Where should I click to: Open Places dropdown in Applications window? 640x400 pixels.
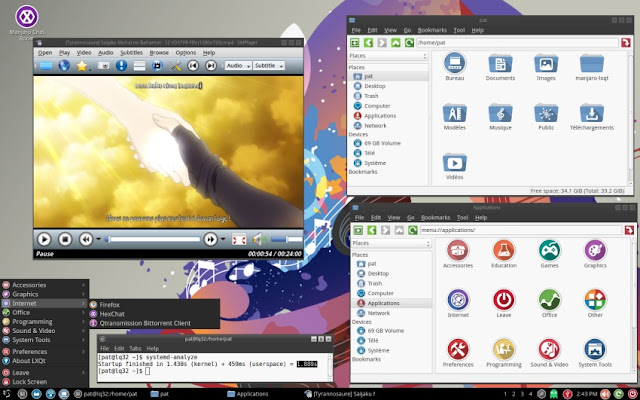pos(391,243)
